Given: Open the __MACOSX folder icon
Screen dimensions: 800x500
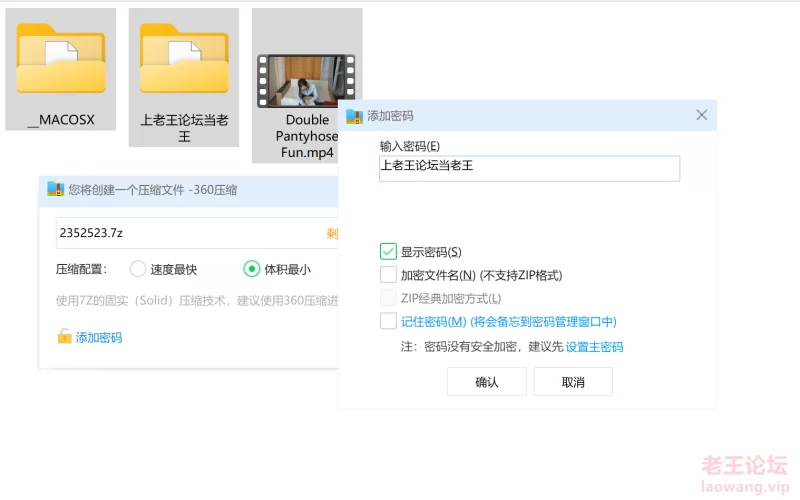Looking at the screenshot, I should point(61,59).
